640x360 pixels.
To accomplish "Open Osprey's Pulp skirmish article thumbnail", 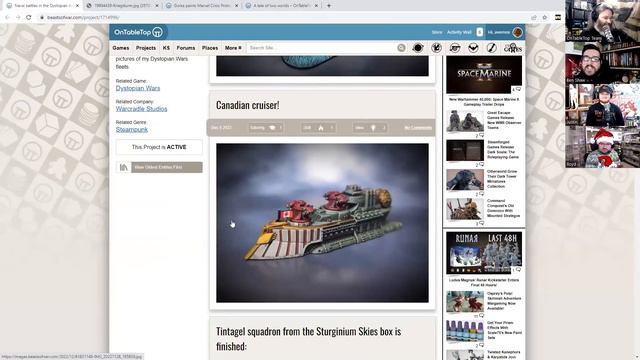I will tap(465, 302).
